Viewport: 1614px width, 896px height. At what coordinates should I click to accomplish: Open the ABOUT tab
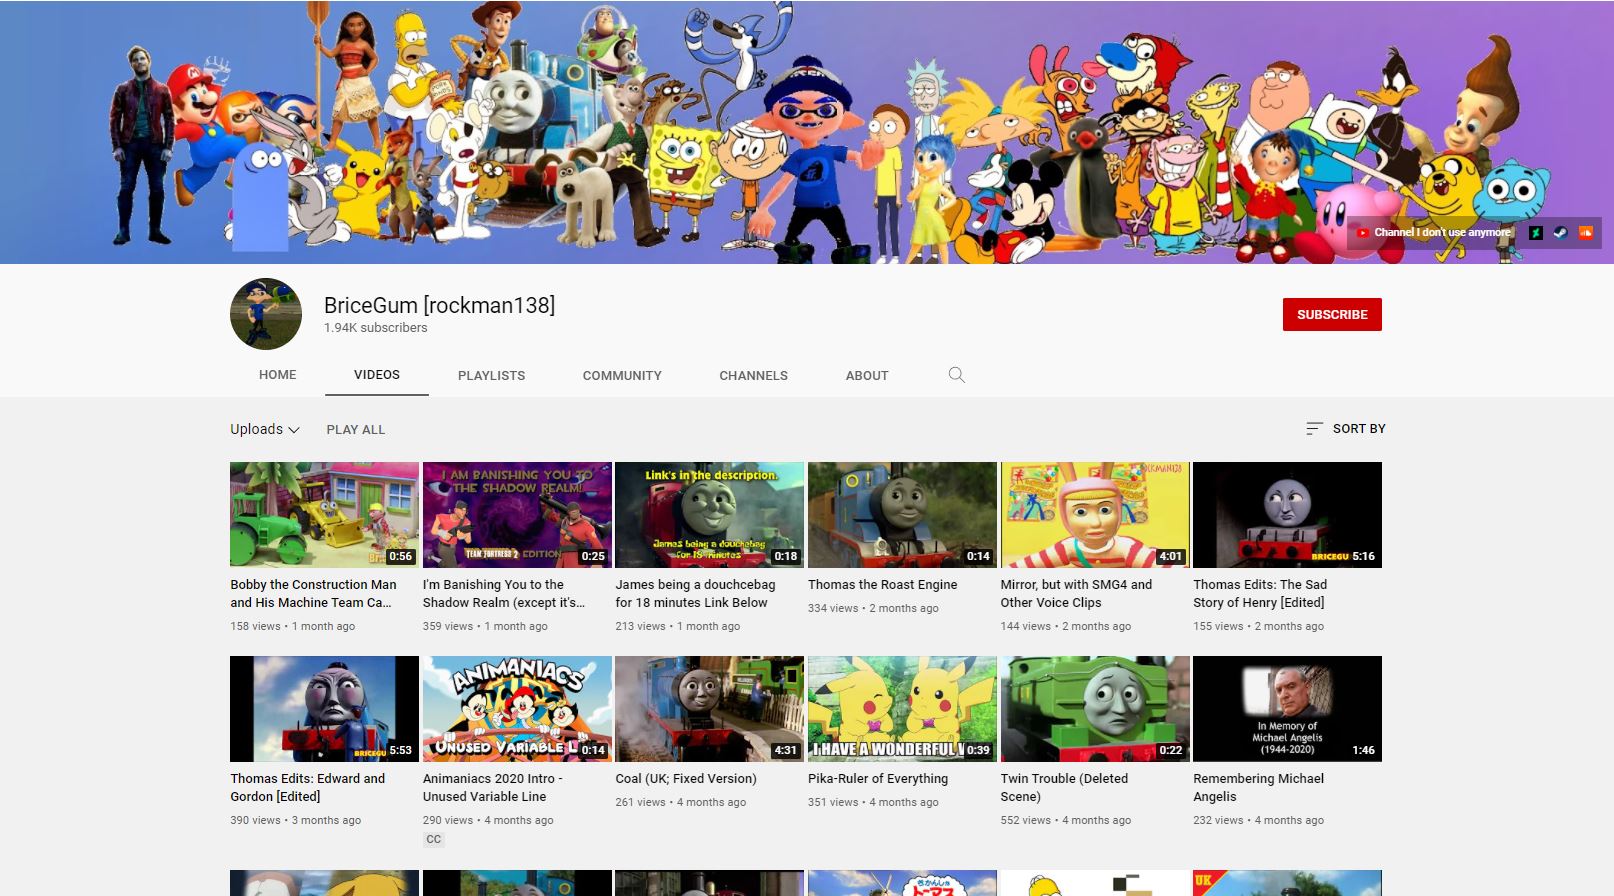[867, 376]
